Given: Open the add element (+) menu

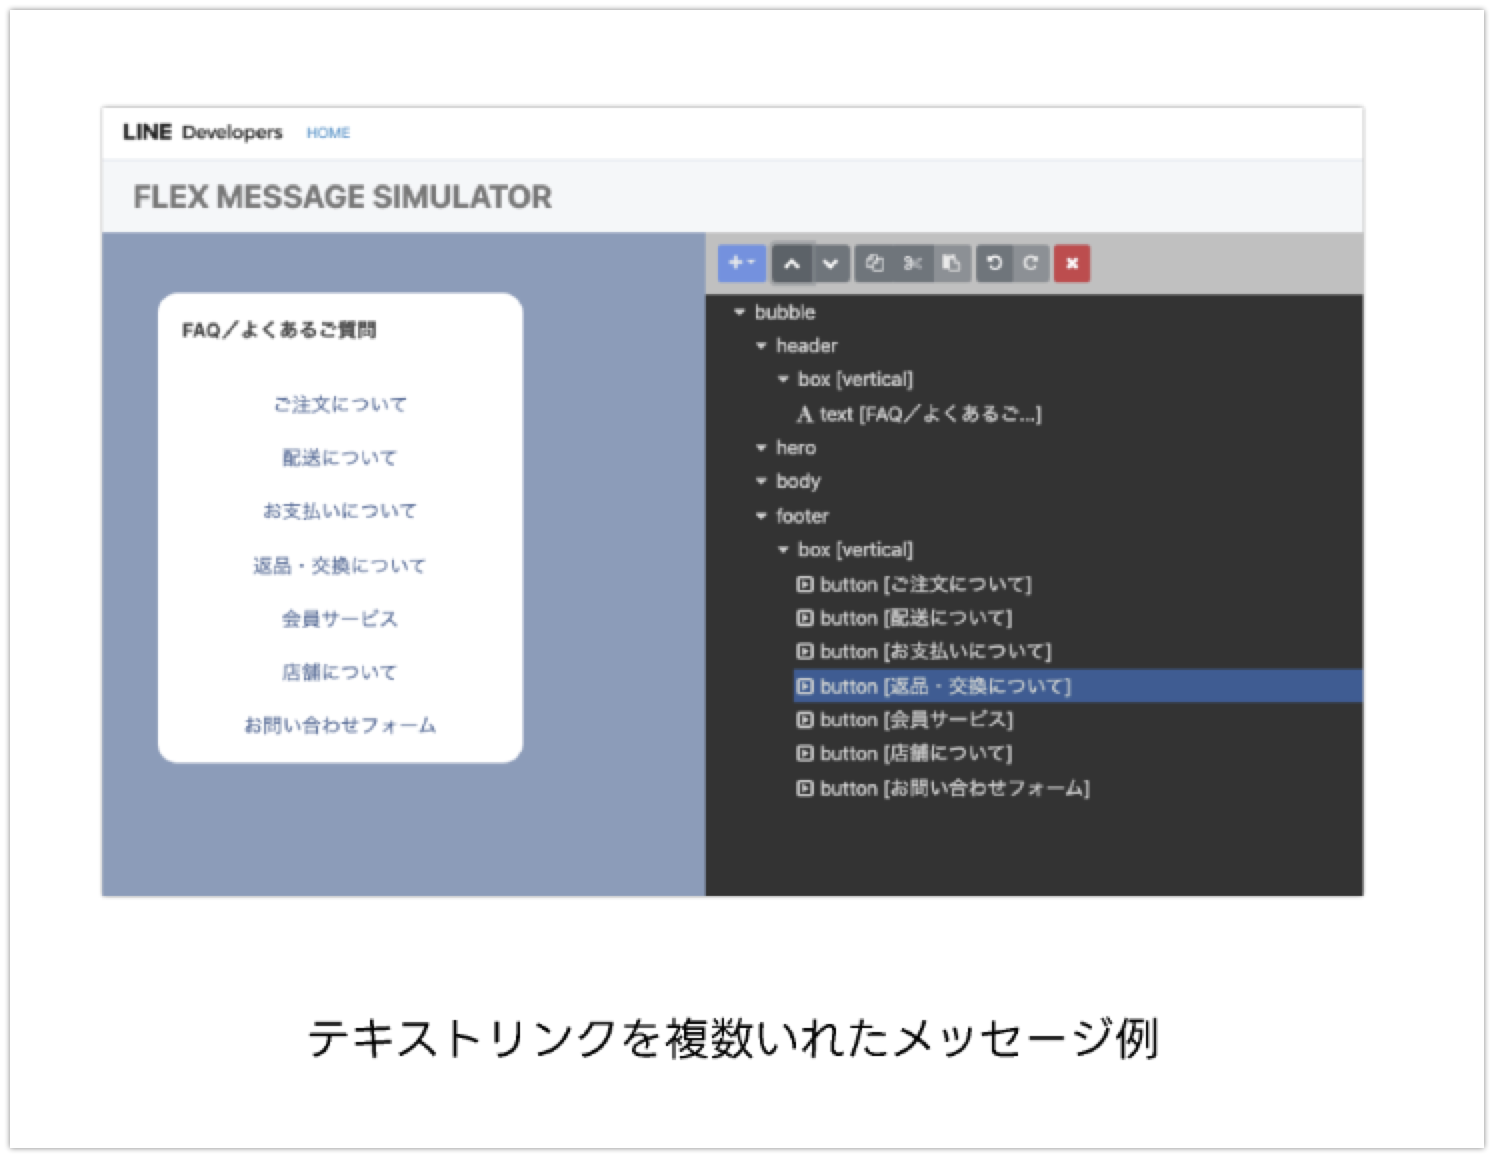Looking at the screenshot, I should [741, 263].
